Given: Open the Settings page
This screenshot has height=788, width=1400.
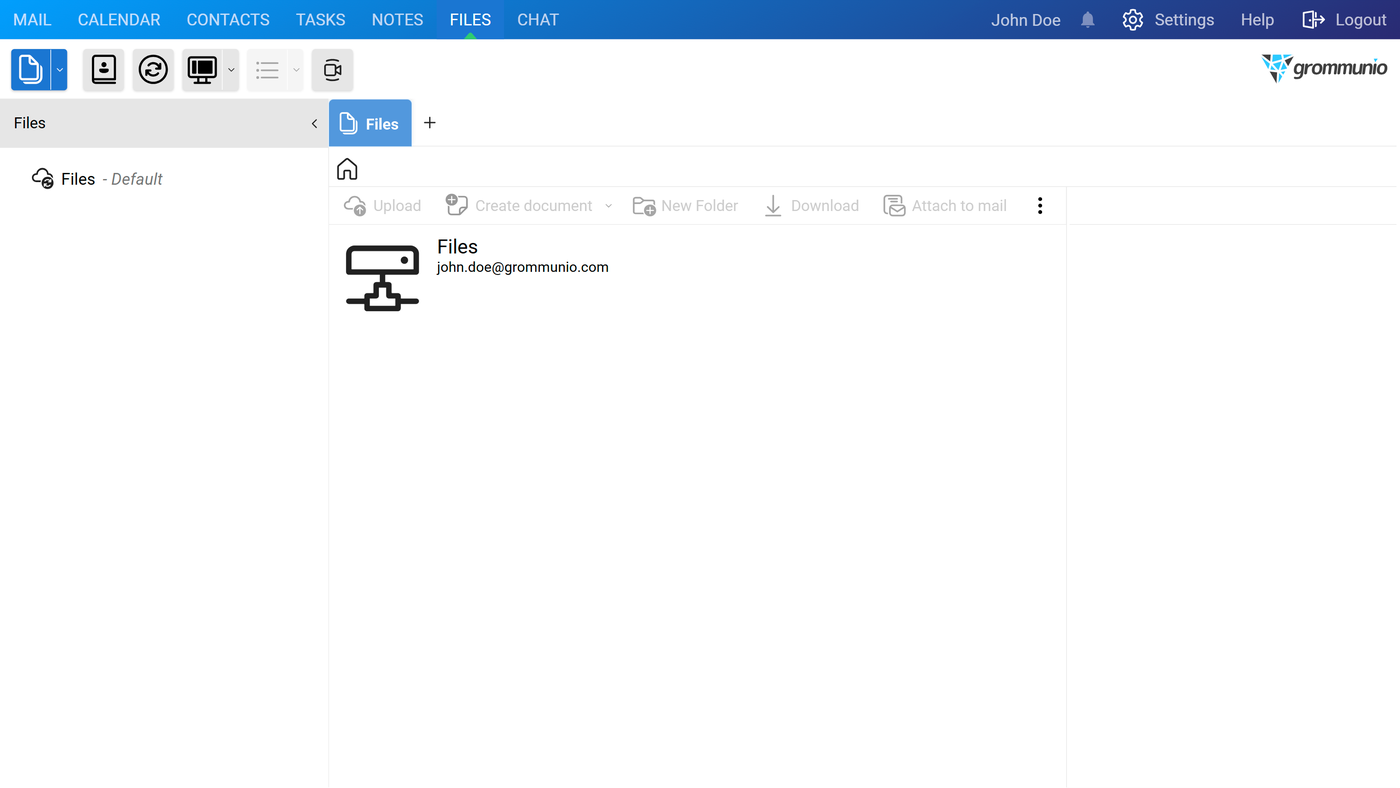Looking at the screenshot, I should pos(1184,20).
